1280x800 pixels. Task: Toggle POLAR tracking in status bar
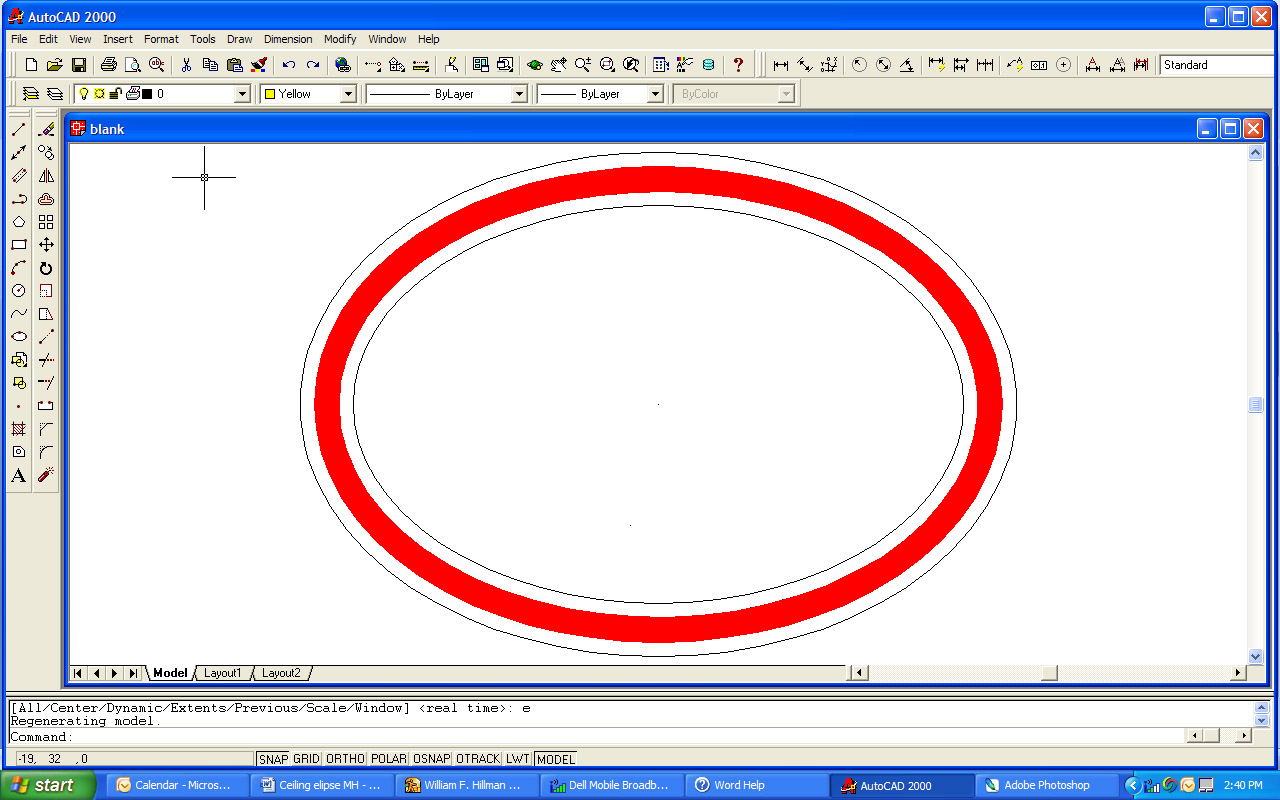pyautogui.click(x=389, y=759)
